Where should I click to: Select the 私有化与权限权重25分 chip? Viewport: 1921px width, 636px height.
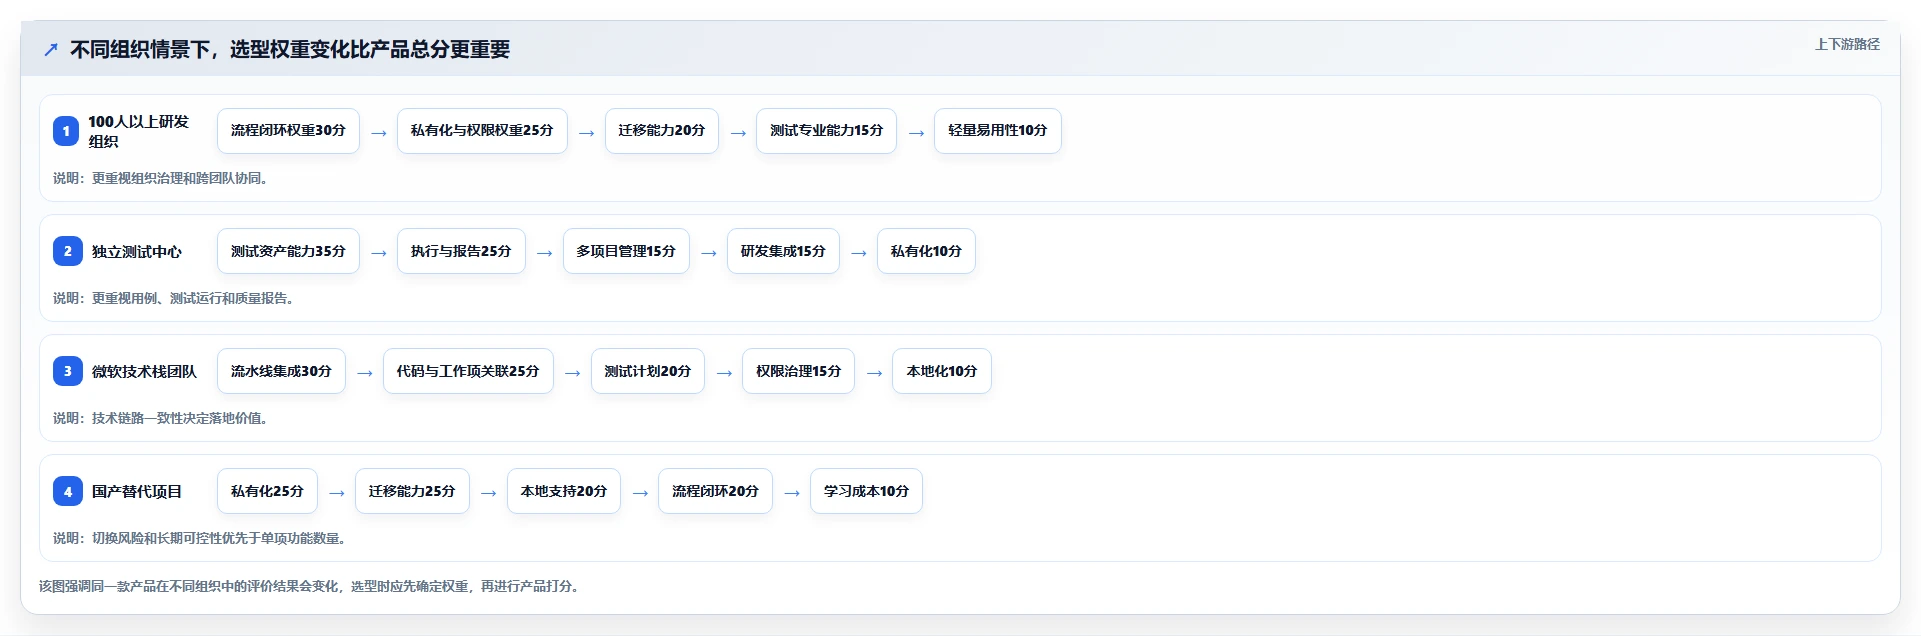coord(482,131)
